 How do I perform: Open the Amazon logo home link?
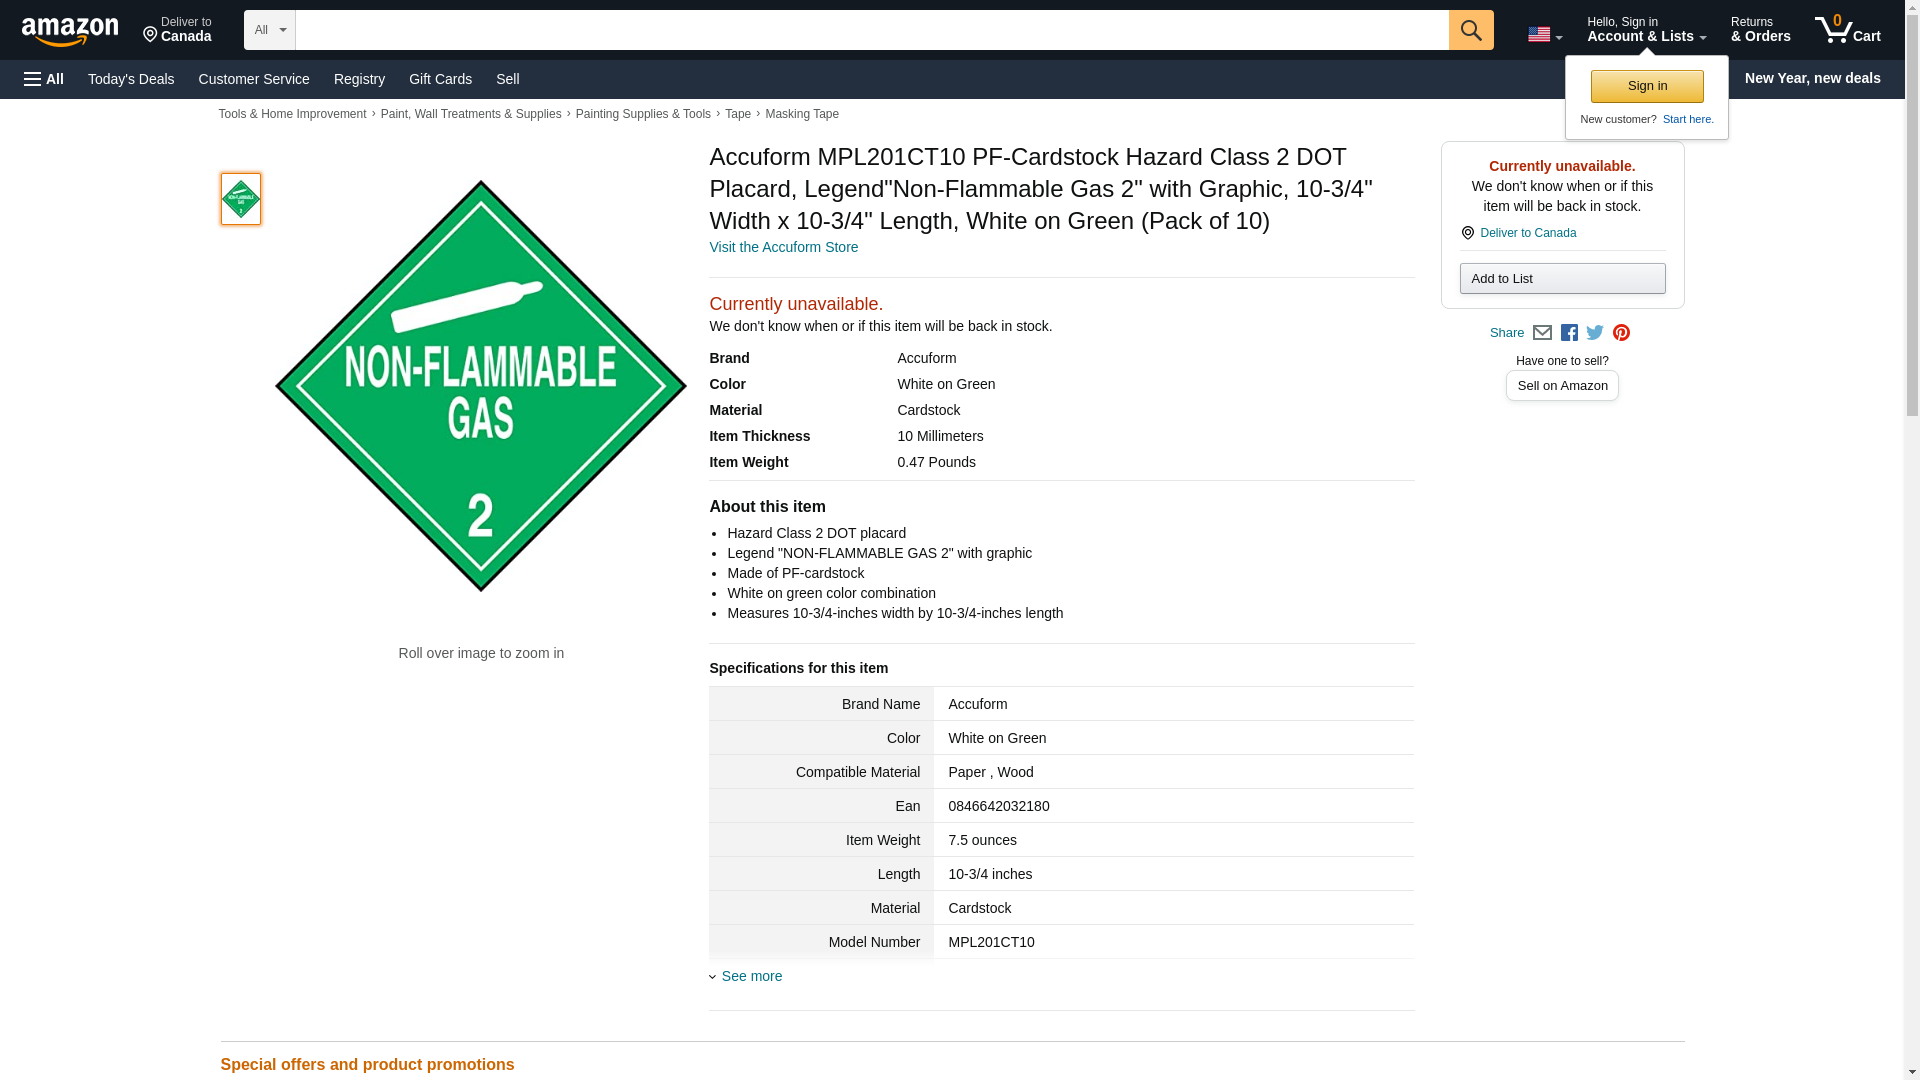[70, 31]
